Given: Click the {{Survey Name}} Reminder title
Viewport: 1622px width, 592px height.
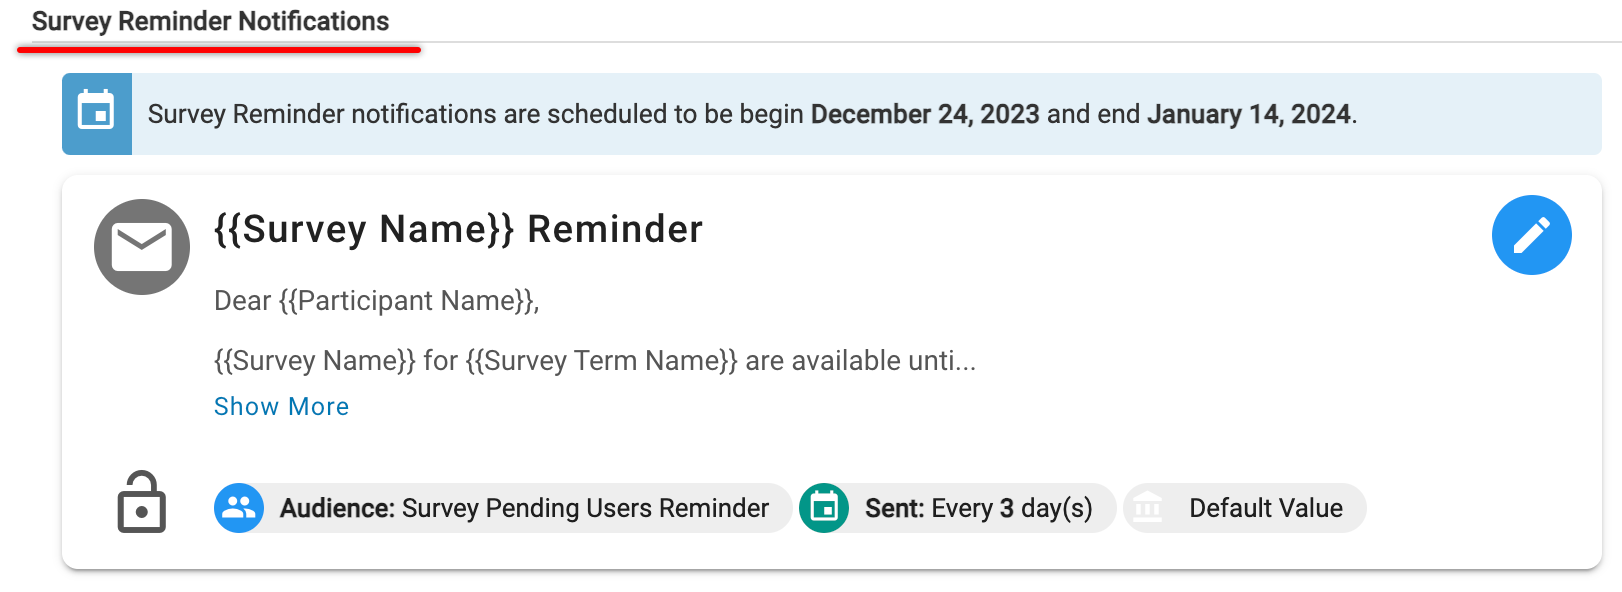Looking at the screenshot, I should tap(458, 229).
